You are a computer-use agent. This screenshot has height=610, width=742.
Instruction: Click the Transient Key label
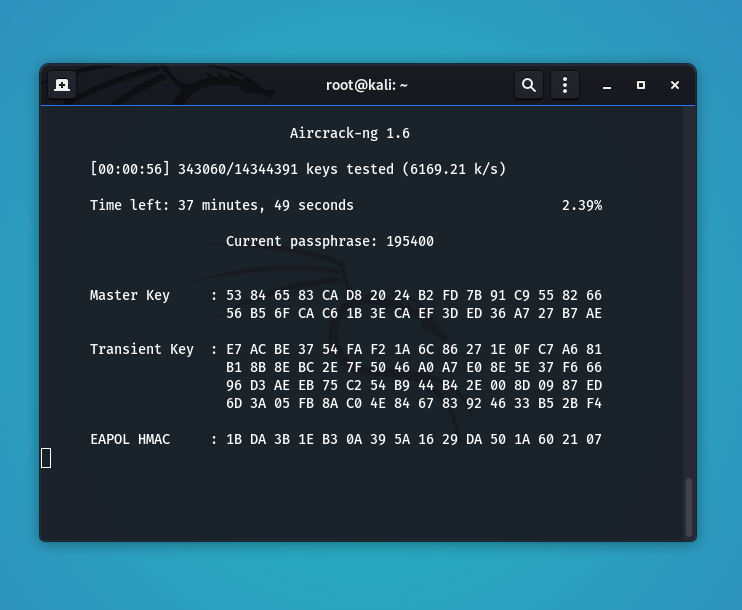(142, 349)
